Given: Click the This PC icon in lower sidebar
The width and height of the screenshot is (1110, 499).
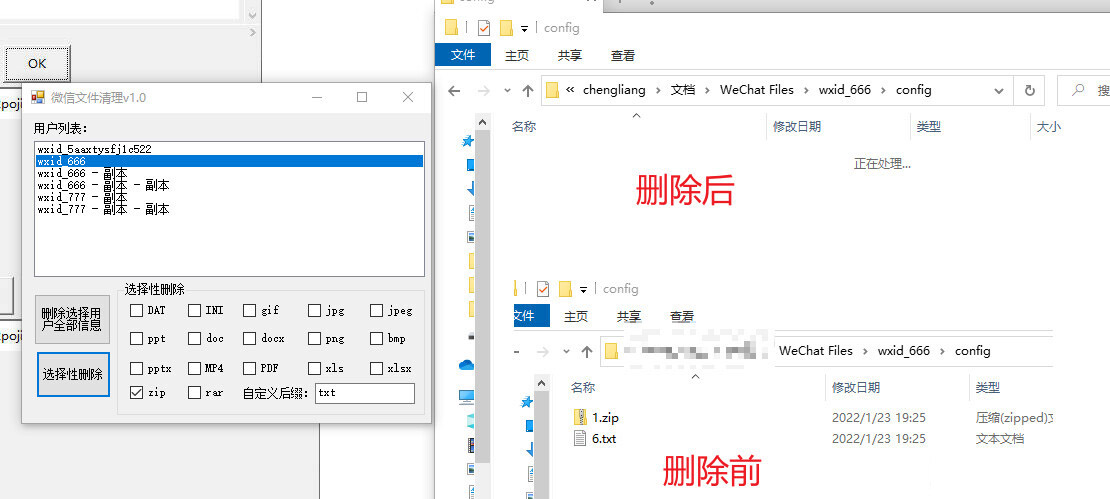Looking at the screenshot, I should pyautogui.click(x=467, y=395).
